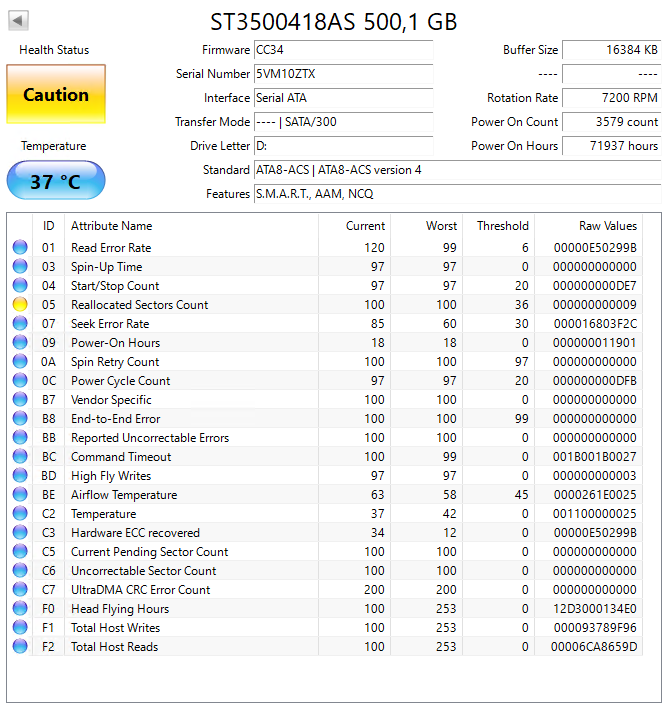Click raw value 12D3000134E0
This screenshot has width=667, height=705.
click(x=595, y=609)
